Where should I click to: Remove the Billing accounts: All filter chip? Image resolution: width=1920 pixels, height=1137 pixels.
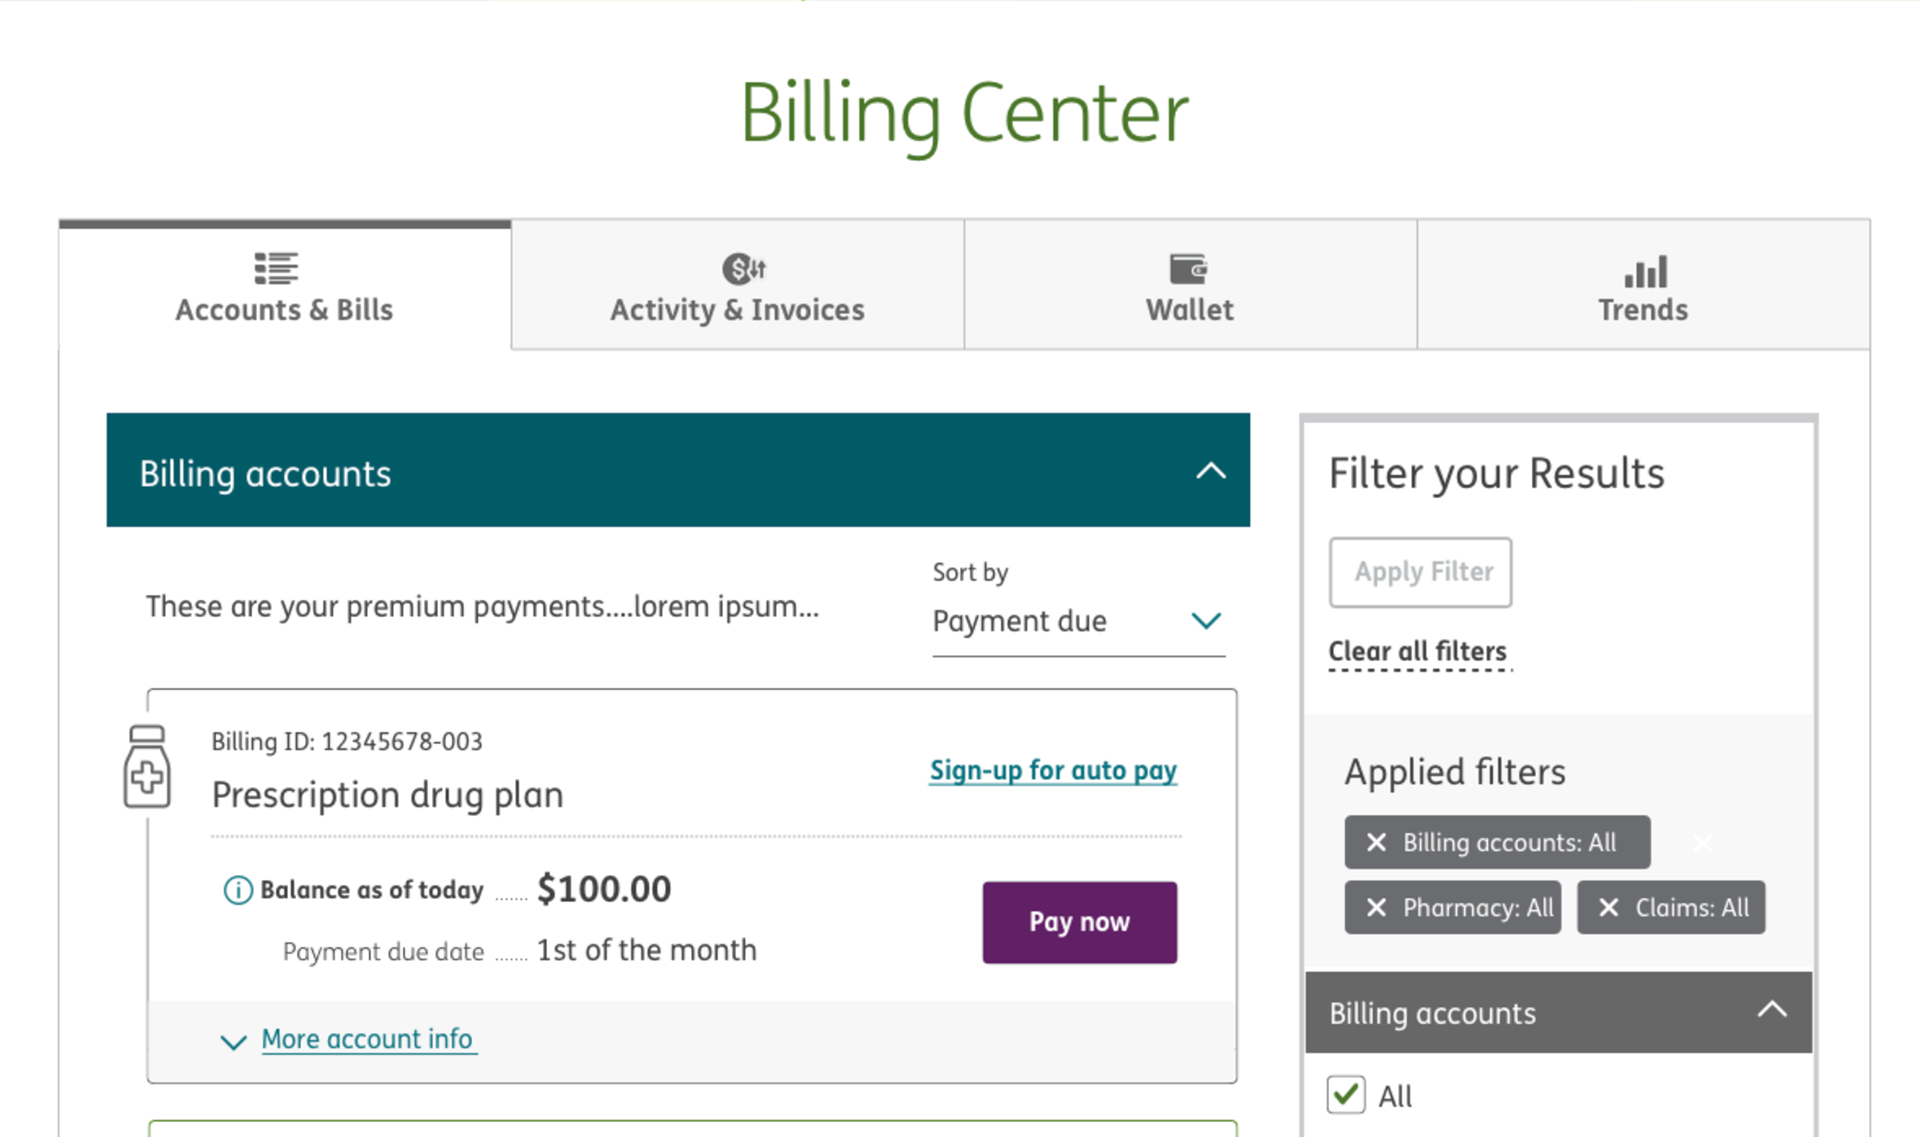point(1376,843)
